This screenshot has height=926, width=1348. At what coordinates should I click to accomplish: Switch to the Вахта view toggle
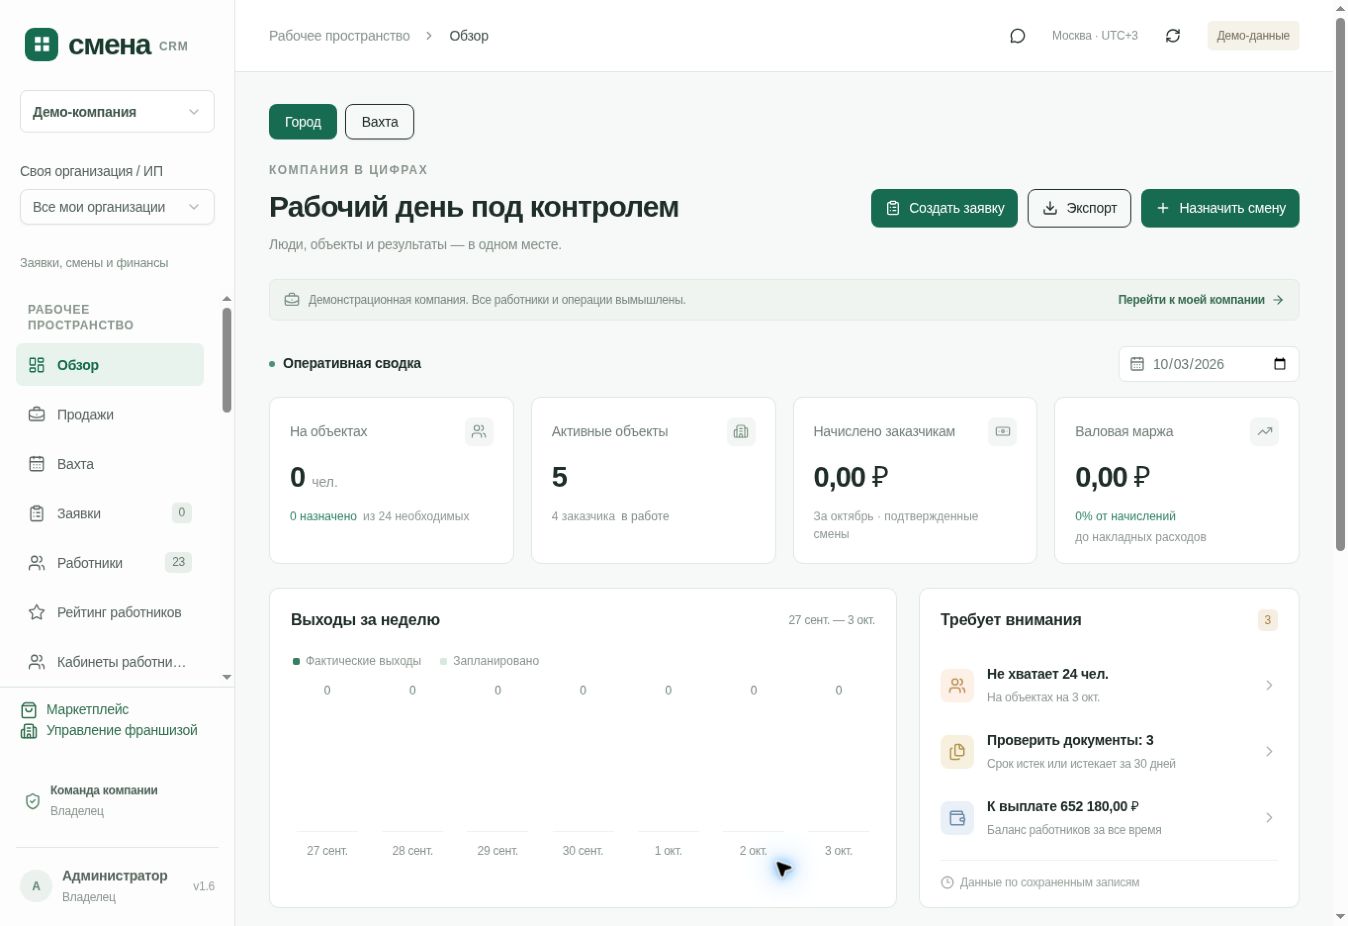click(380, 122)
